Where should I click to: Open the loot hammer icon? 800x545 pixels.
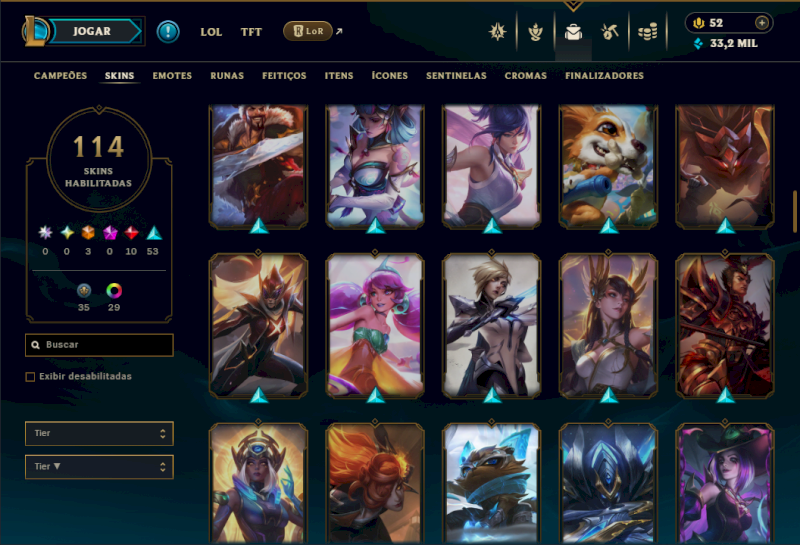coord(610,32)
